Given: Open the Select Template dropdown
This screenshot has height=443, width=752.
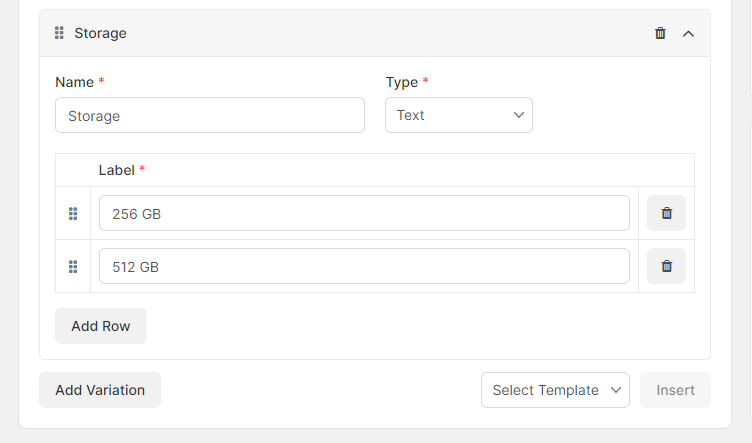Looking at the screenshot, I should tap(555, 390).
